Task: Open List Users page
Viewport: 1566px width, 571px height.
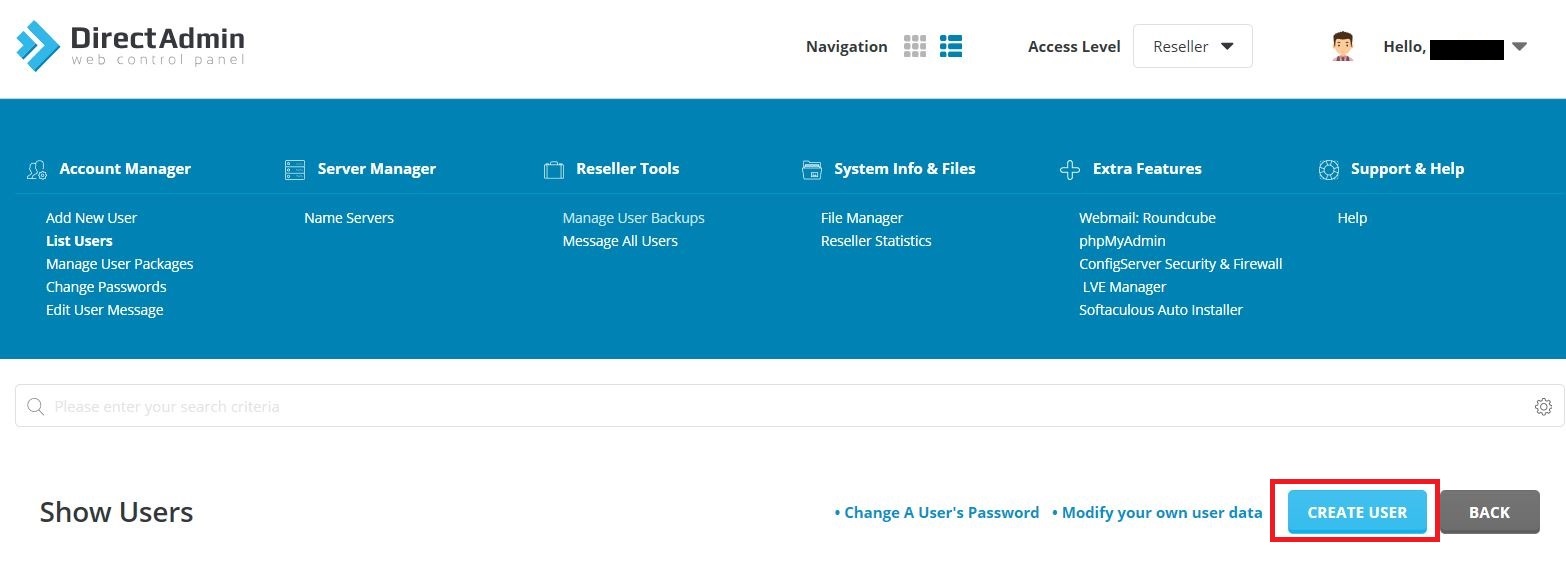Action: tap(79, 241)
